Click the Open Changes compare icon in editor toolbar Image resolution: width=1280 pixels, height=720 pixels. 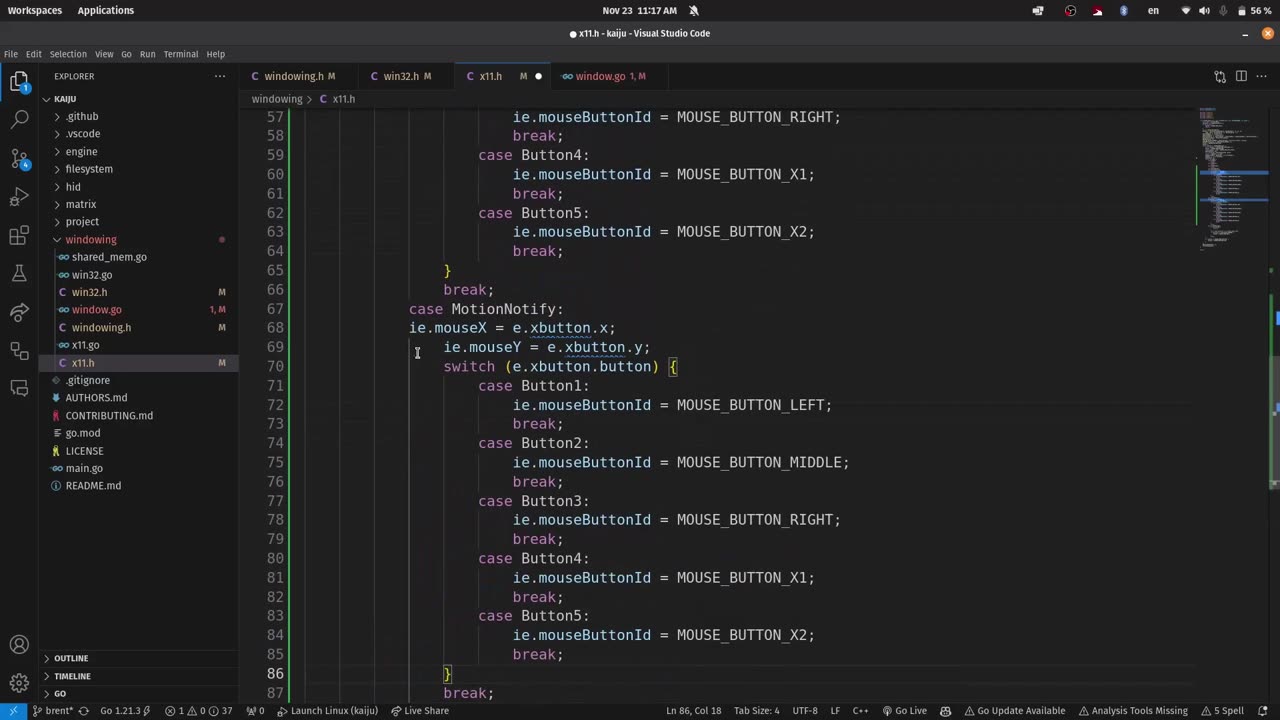click(1220, 76)
